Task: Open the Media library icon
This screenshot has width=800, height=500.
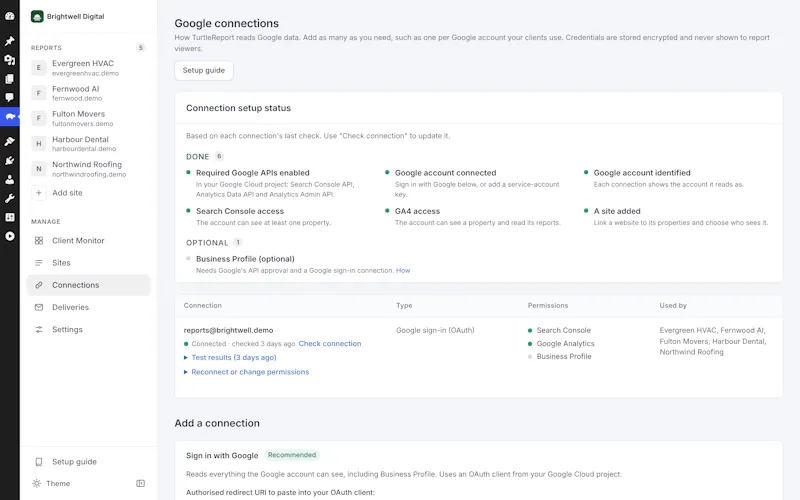Action: [10, 60]
